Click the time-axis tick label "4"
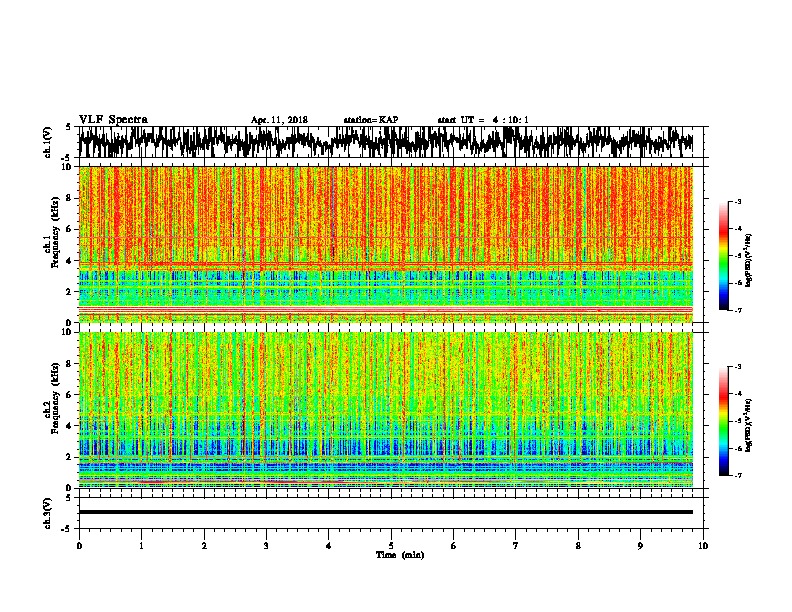792x612 pixels. point(329,546)
